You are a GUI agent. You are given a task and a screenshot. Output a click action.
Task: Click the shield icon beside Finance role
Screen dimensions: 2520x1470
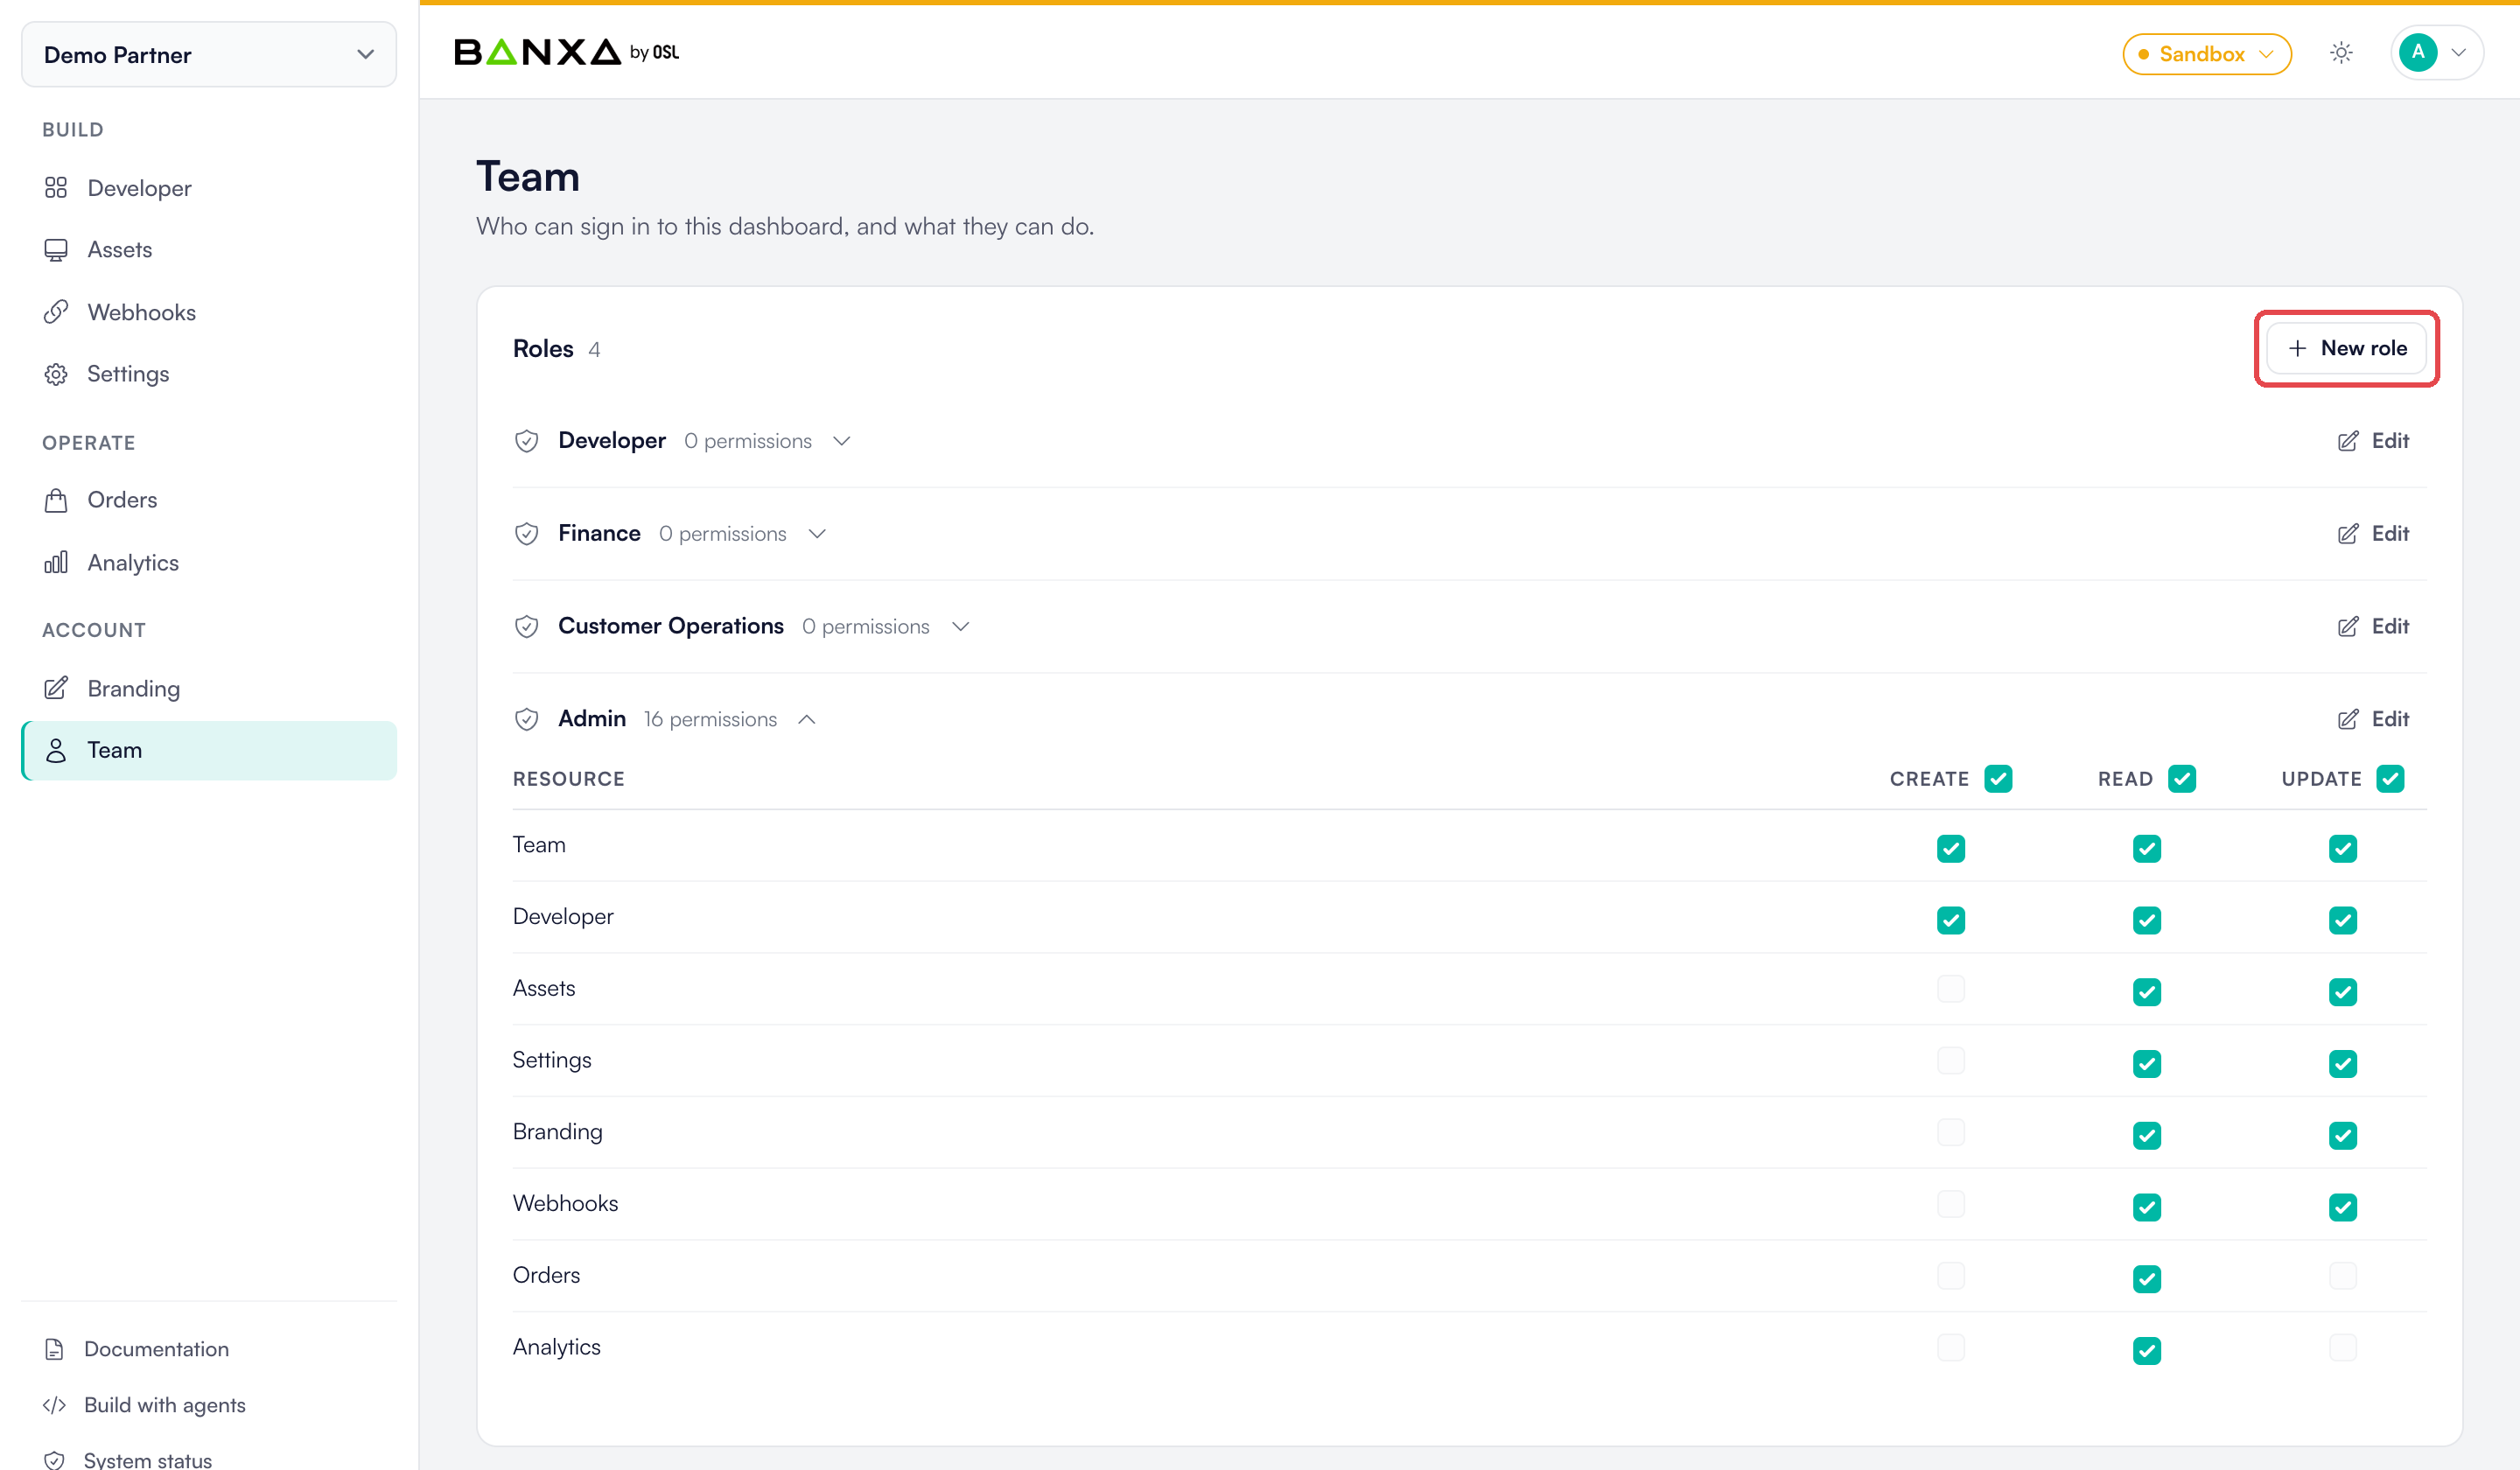(x=527, y=534)
